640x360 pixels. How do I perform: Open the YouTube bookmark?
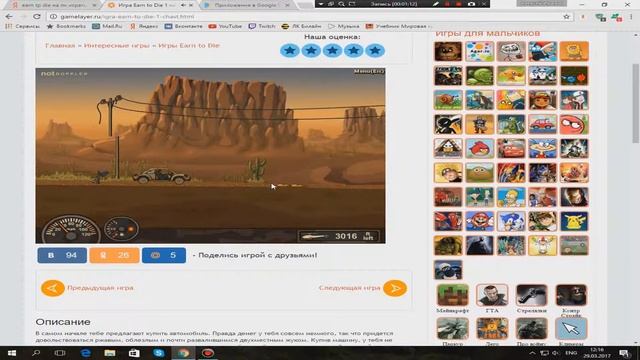[225, 26]
